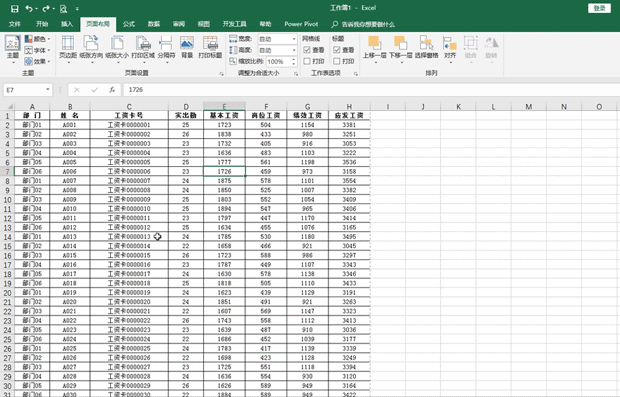620x397 pixels.
Task: Increase the 缩放比例 scale percentage
Action: (x=294, y=59)
